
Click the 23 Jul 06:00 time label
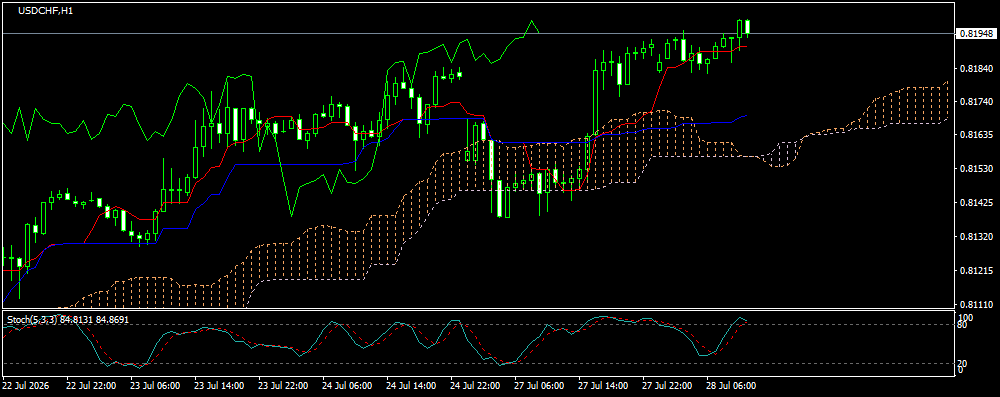click(x=155, y=386)
